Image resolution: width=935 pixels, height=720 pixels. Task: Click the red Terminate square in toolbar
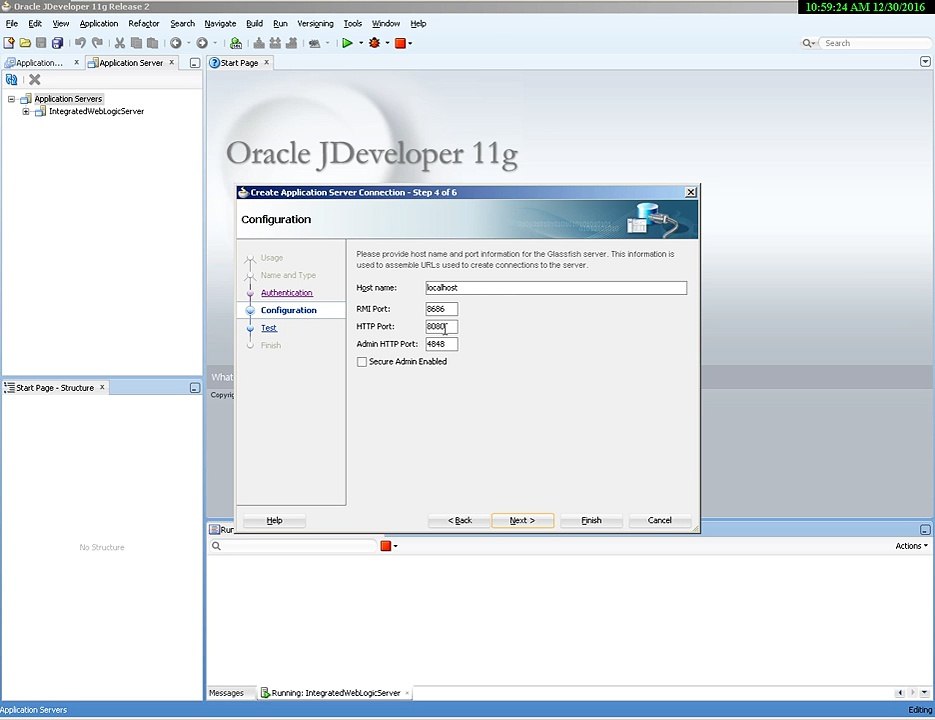[400, 43]
